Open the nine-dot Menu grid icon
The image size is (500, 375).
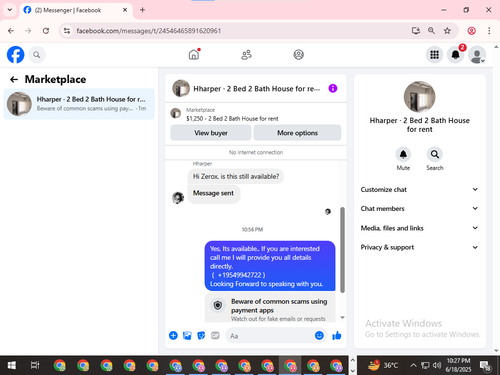[434, 55]
